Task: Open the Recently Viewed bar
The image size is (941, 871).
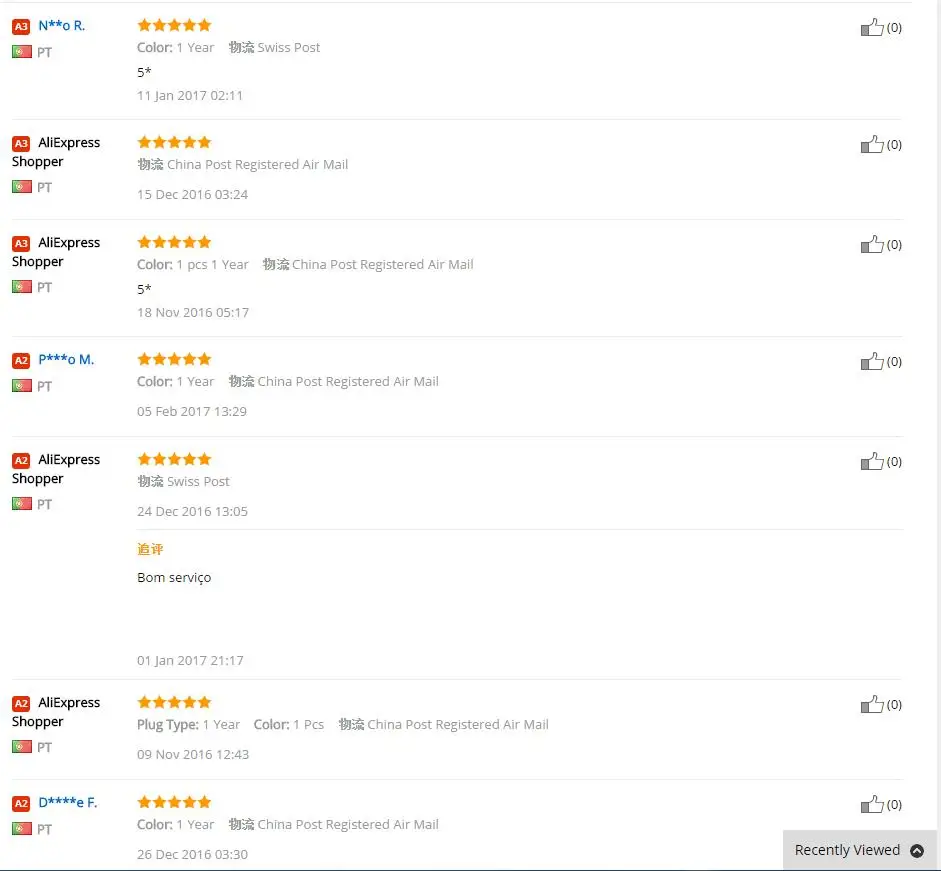Action: (859, 850)
